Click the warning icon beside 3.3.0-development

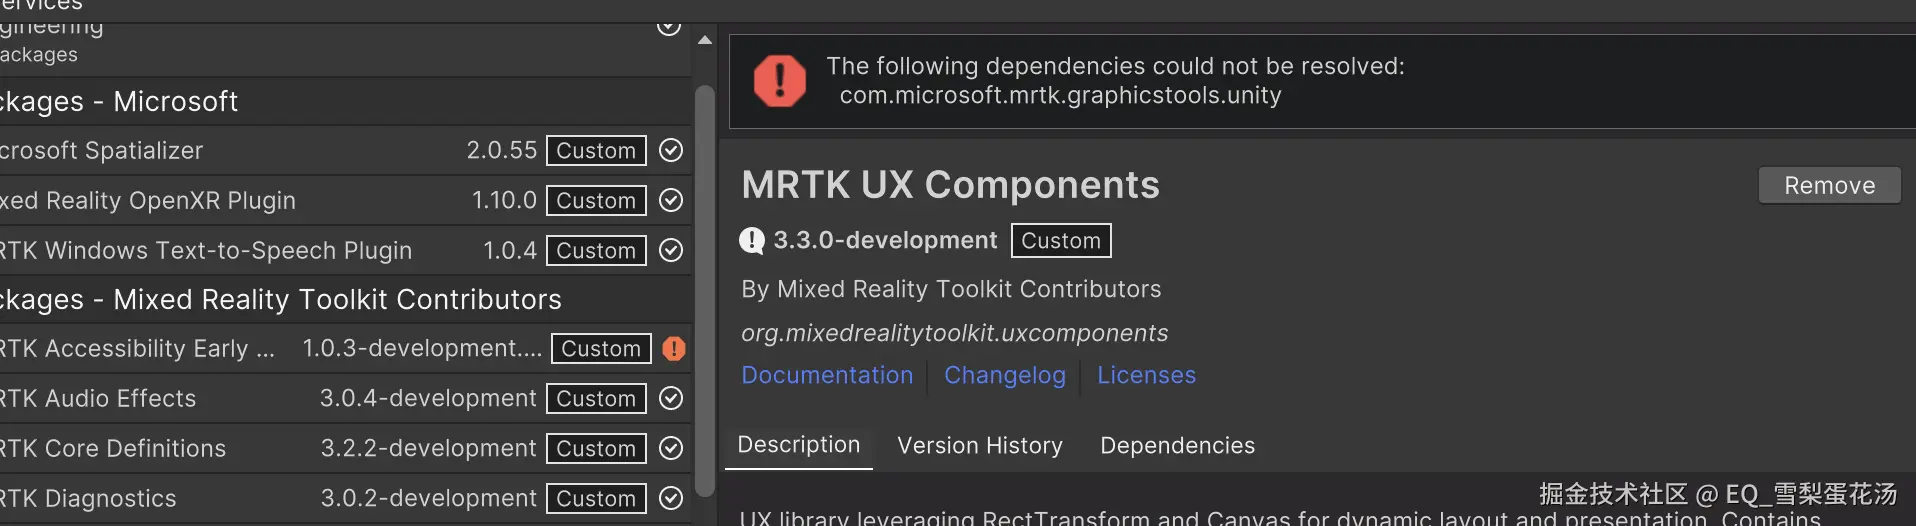(x=752, y=241)
